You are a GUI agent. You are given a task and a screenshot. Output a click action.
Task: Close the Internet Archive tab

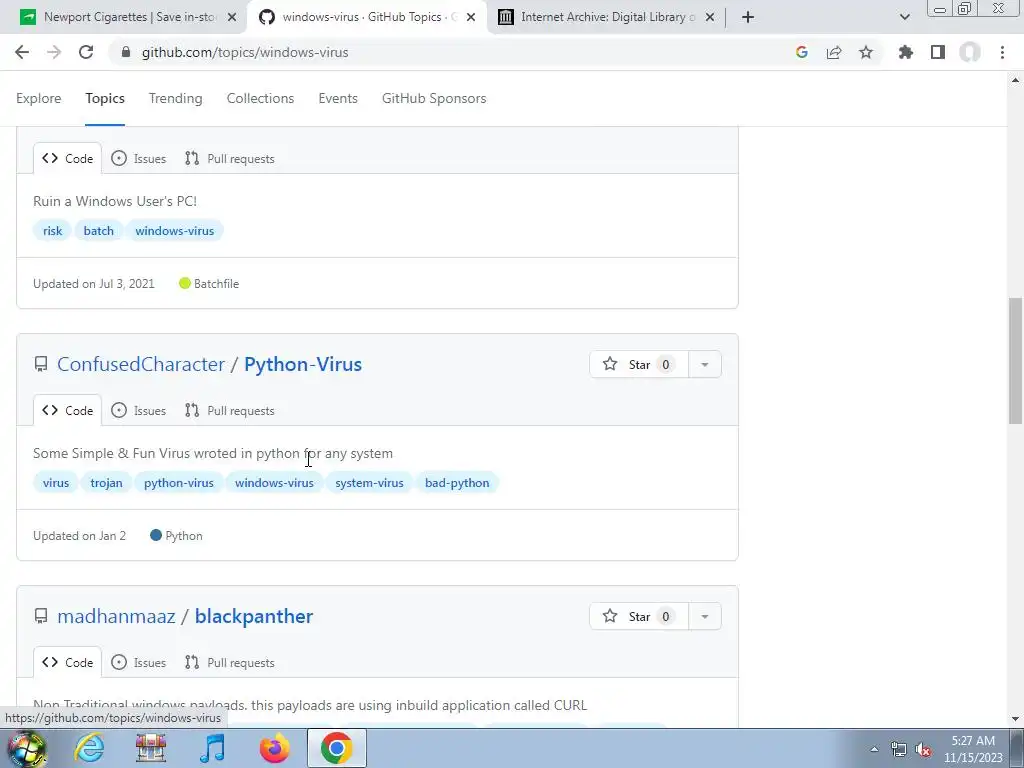click(x=710, y=17)
